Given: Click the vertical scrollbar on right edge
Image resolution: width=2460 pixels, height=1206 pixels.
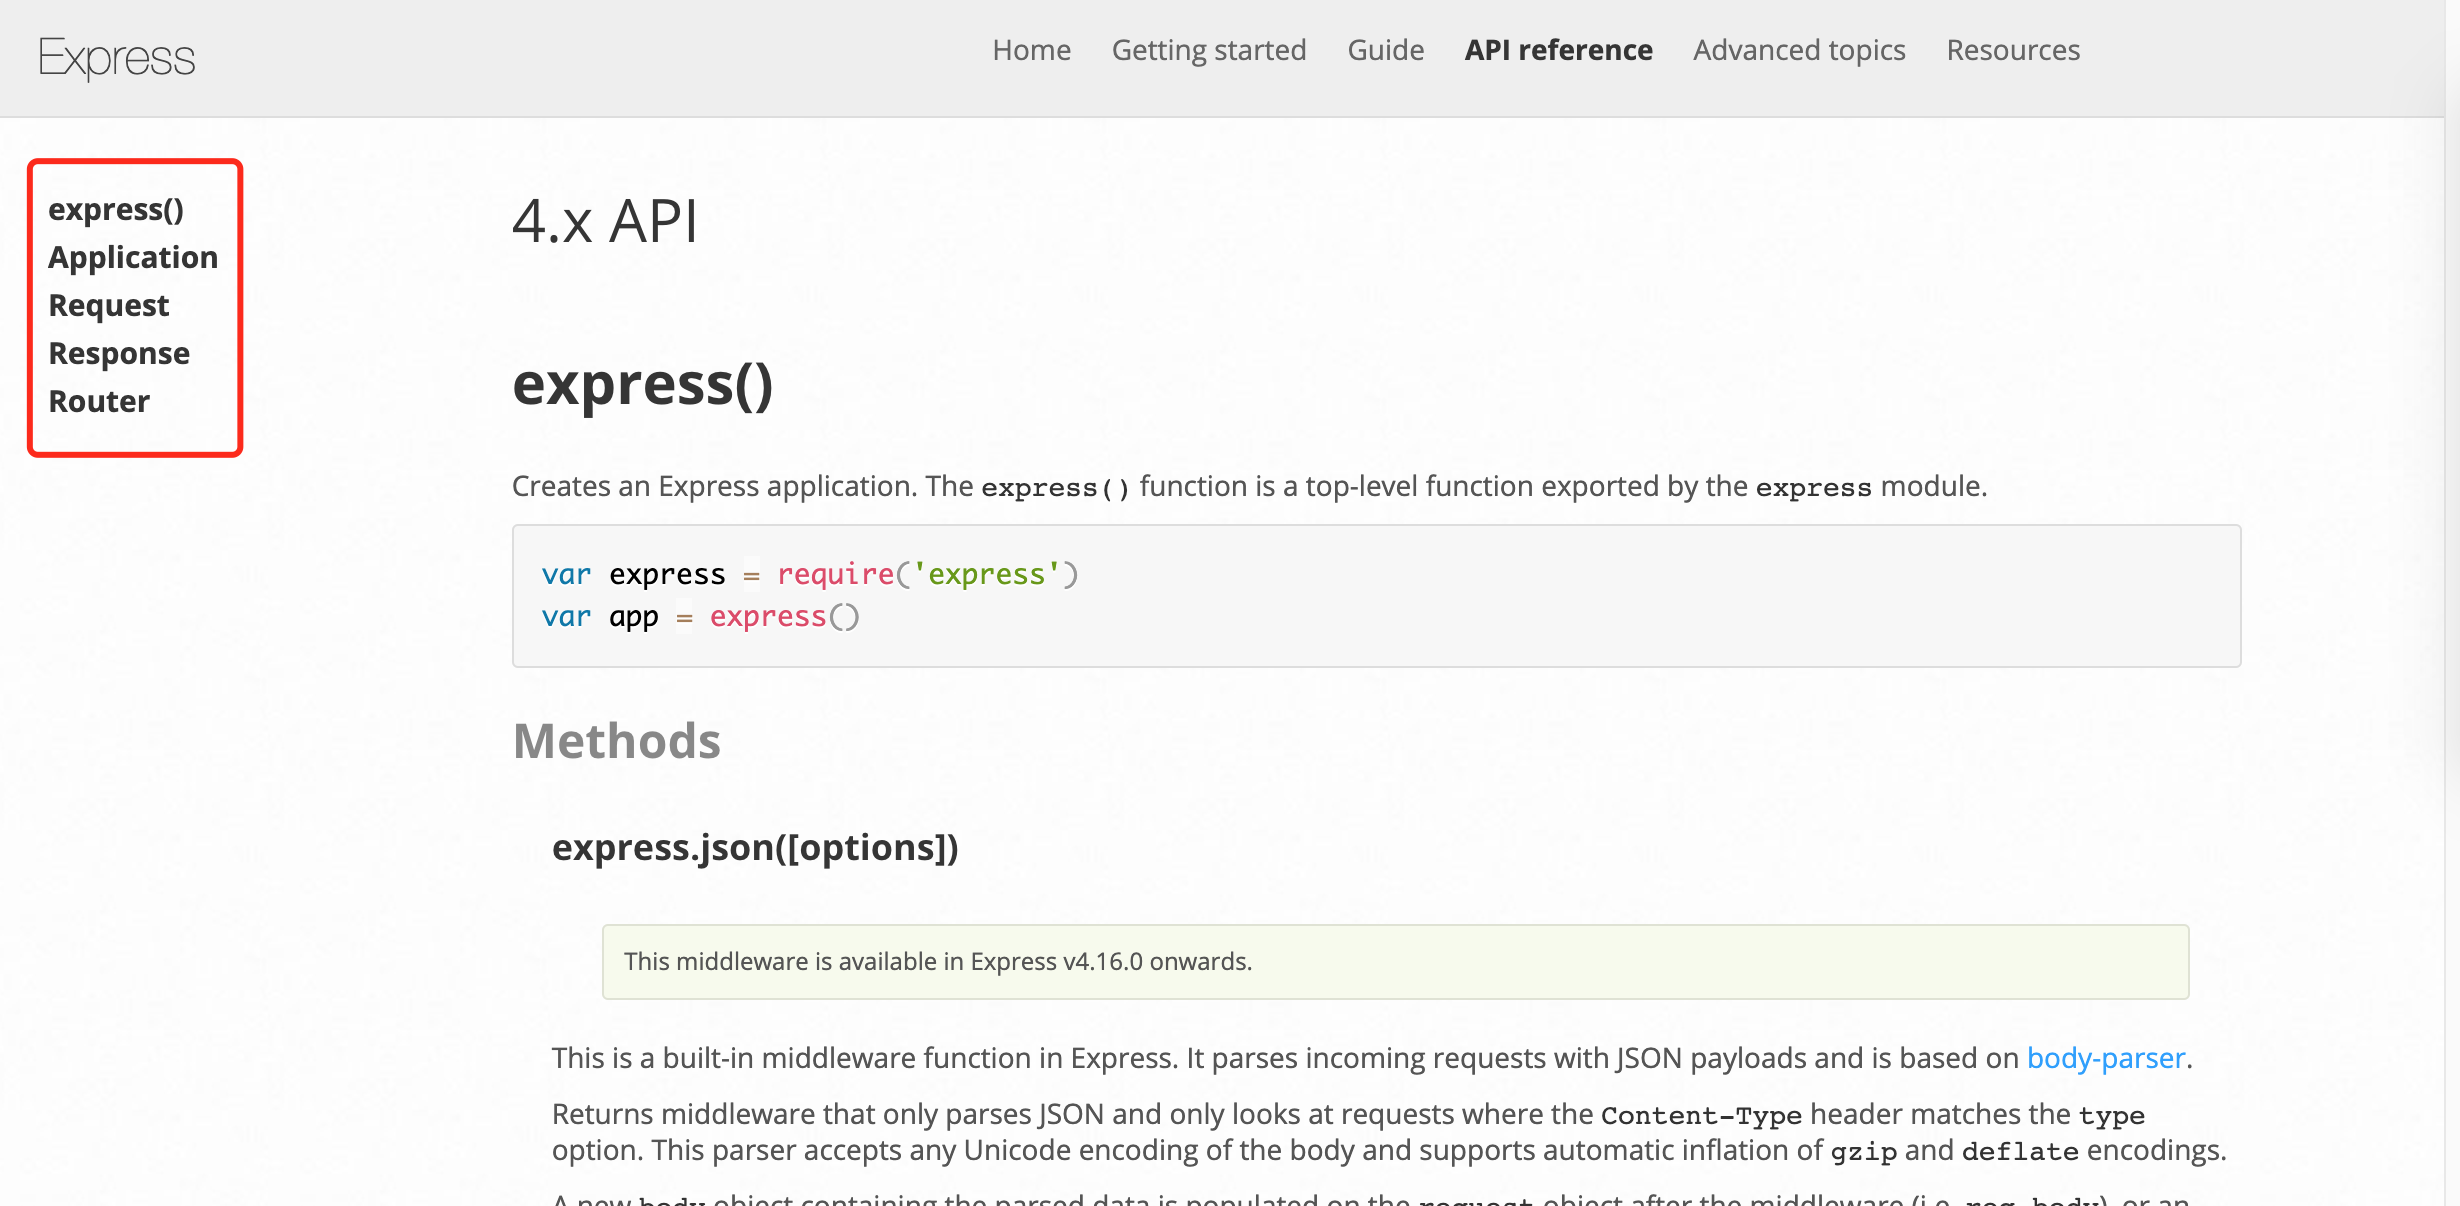Looking at the screenshot, I should (x=2452, y=600).
